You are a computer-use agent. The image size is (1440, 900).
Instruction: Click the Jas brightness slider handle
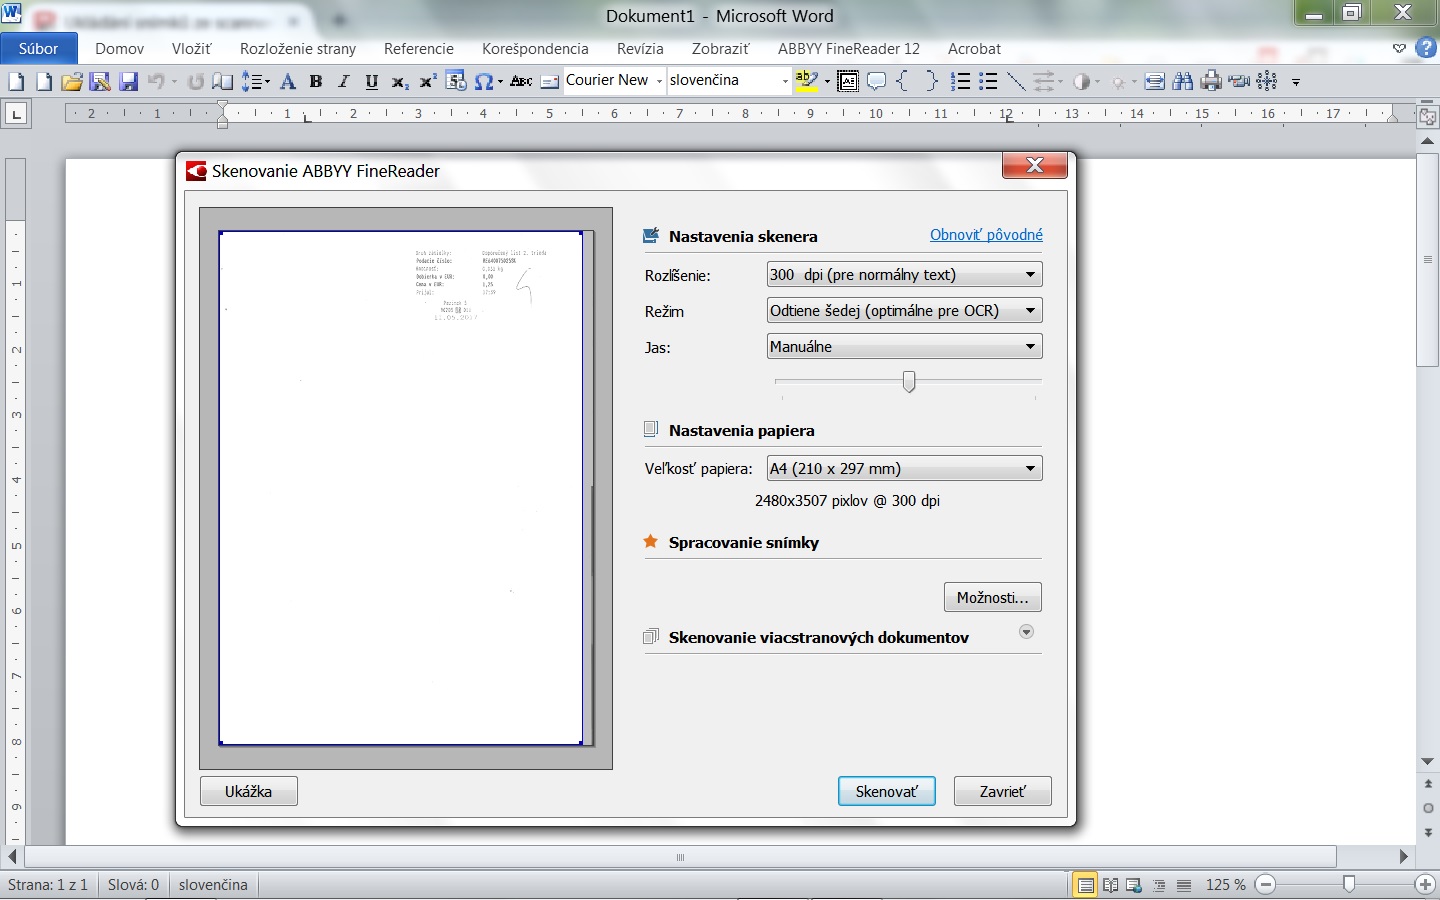pos(909,381)
